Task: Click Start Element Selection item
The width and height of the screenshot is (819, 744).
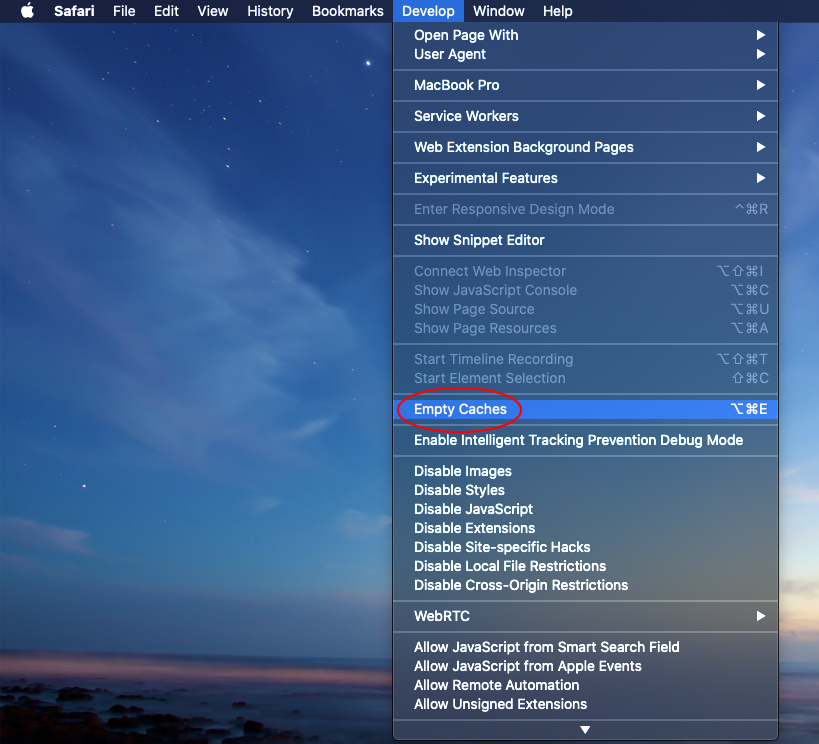Action: [x=586, y=378]
